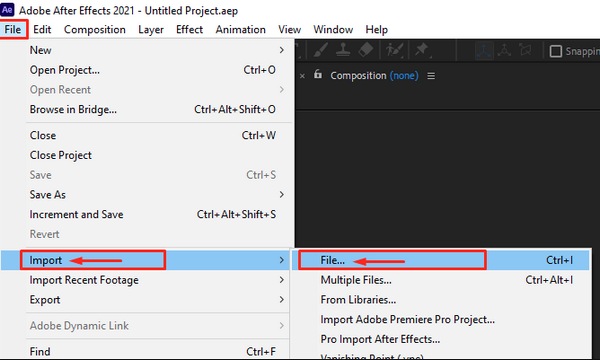The image size is (600, 360).
Task: Click the Local Axis Mode icon
Action: pyautogui.click(x=484, y=50)
